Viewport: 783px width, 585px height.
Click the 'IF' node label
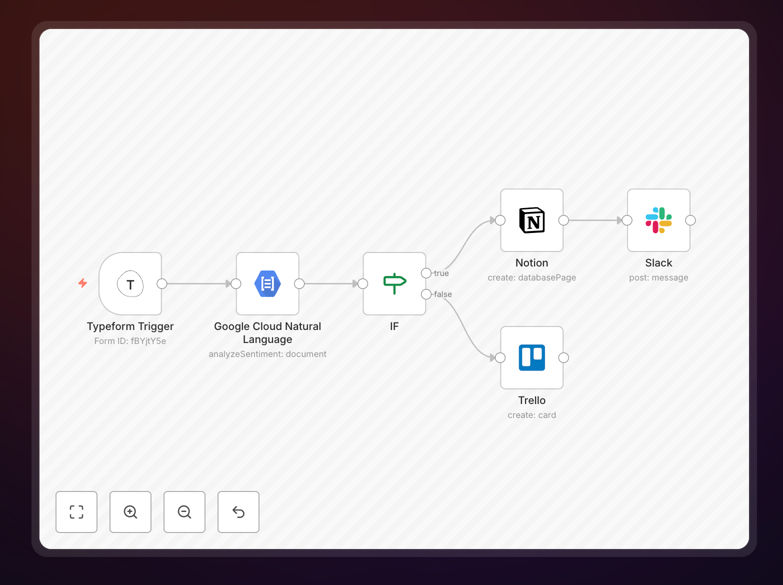click(x=394, y=326)
